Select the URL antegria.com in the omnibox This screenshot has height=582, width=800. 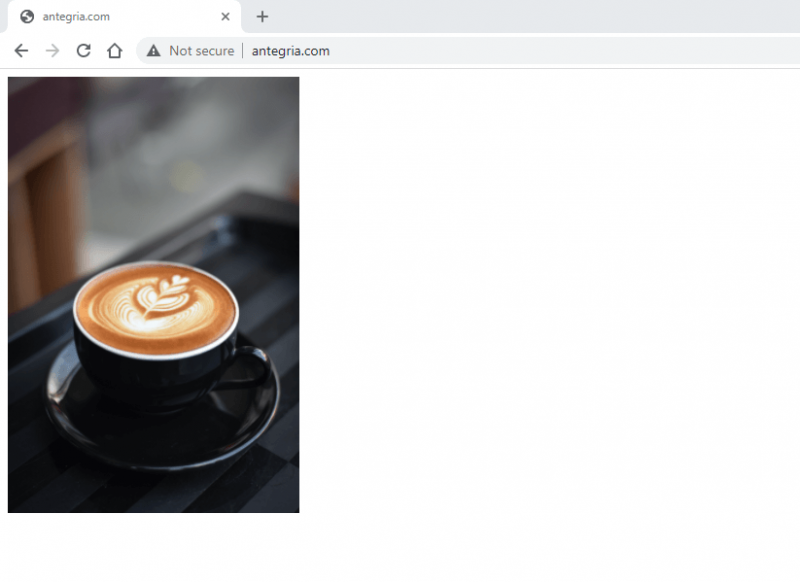pos(291,50)
